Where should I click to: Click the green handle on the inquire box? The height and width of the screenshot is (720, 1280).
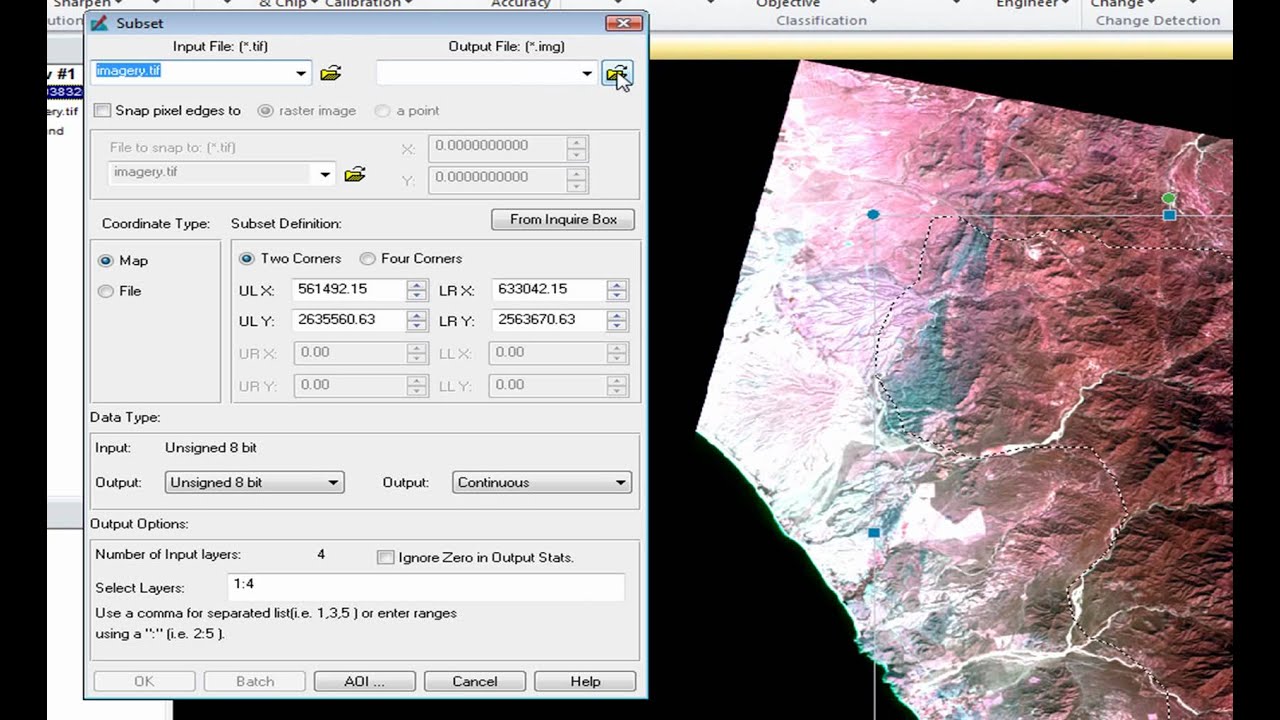pos(1169,198)
